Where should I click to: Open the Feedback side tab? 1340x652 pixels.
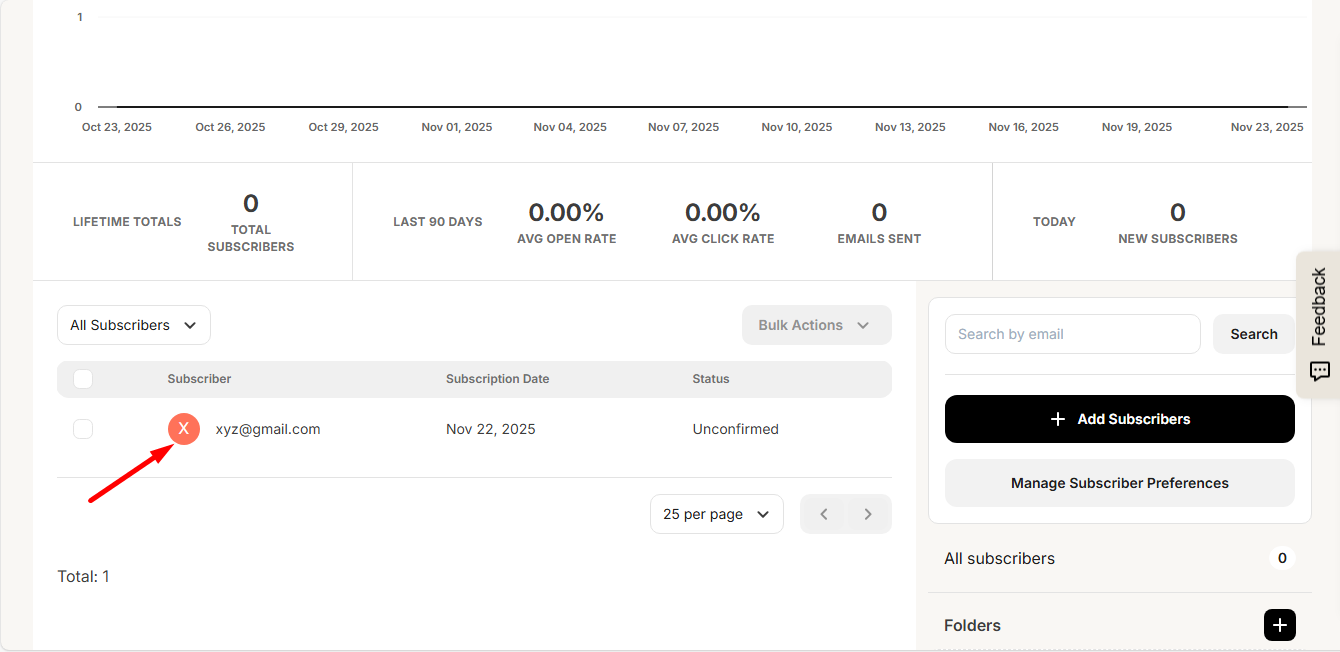(1318, 324)
